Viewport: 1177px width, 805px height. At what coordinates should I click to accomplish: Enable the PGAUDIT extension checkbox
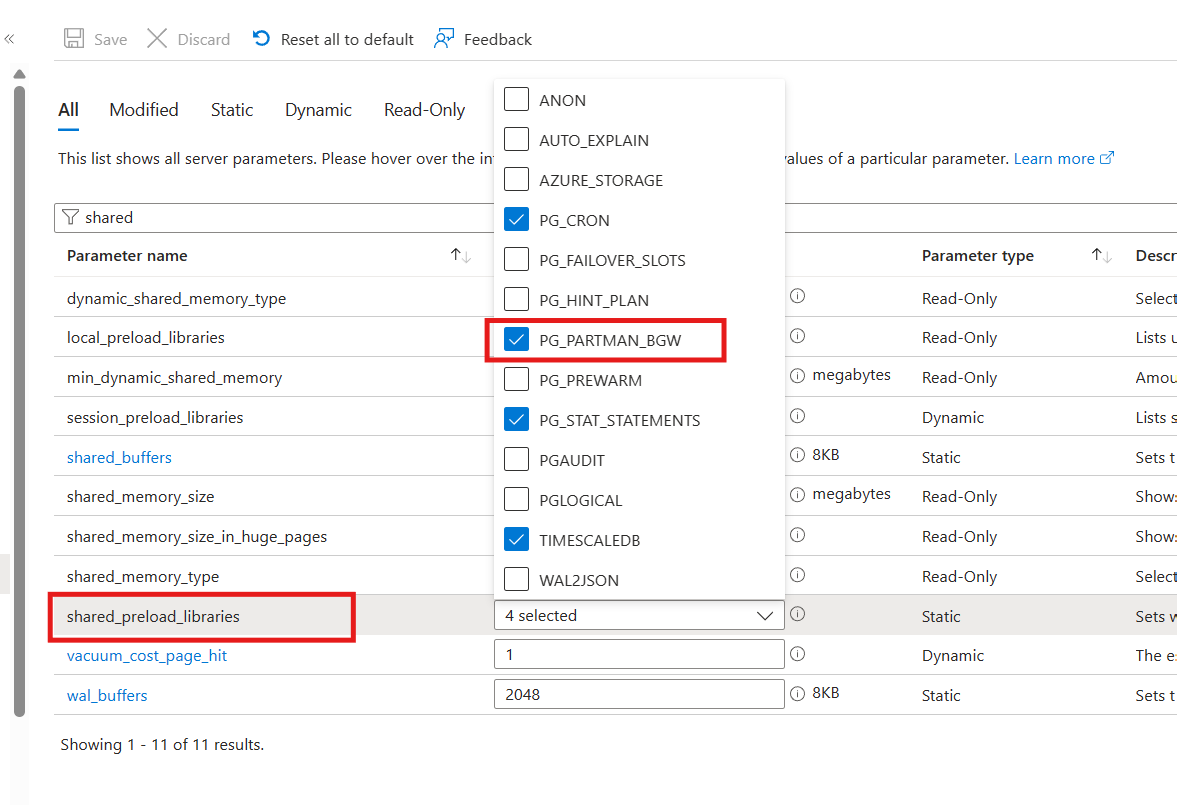pos(516,459)
